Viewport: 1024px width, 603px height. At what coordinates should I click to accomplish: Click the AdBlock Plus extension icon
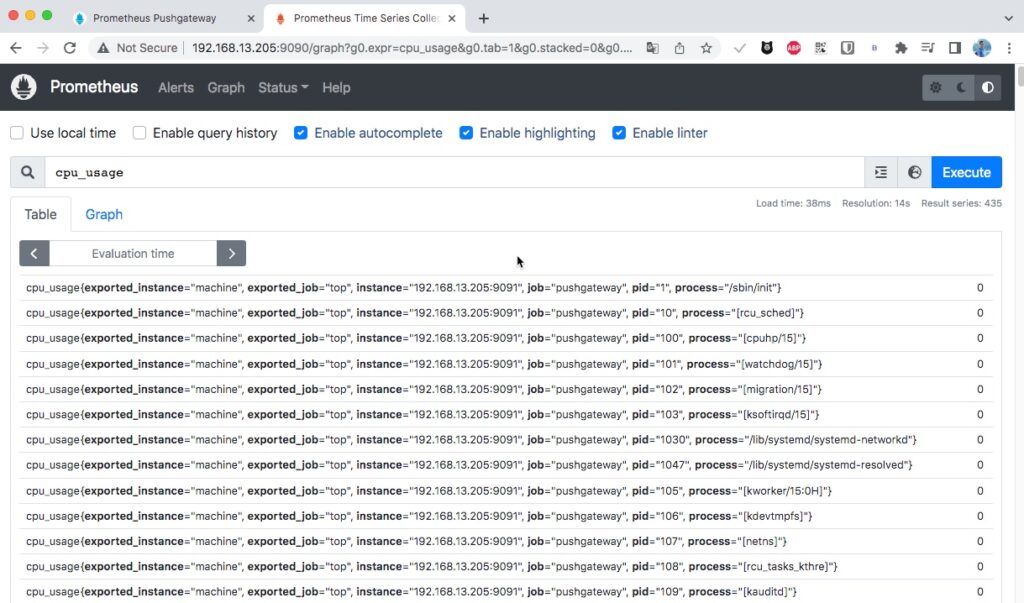click(x=793, y=48)
